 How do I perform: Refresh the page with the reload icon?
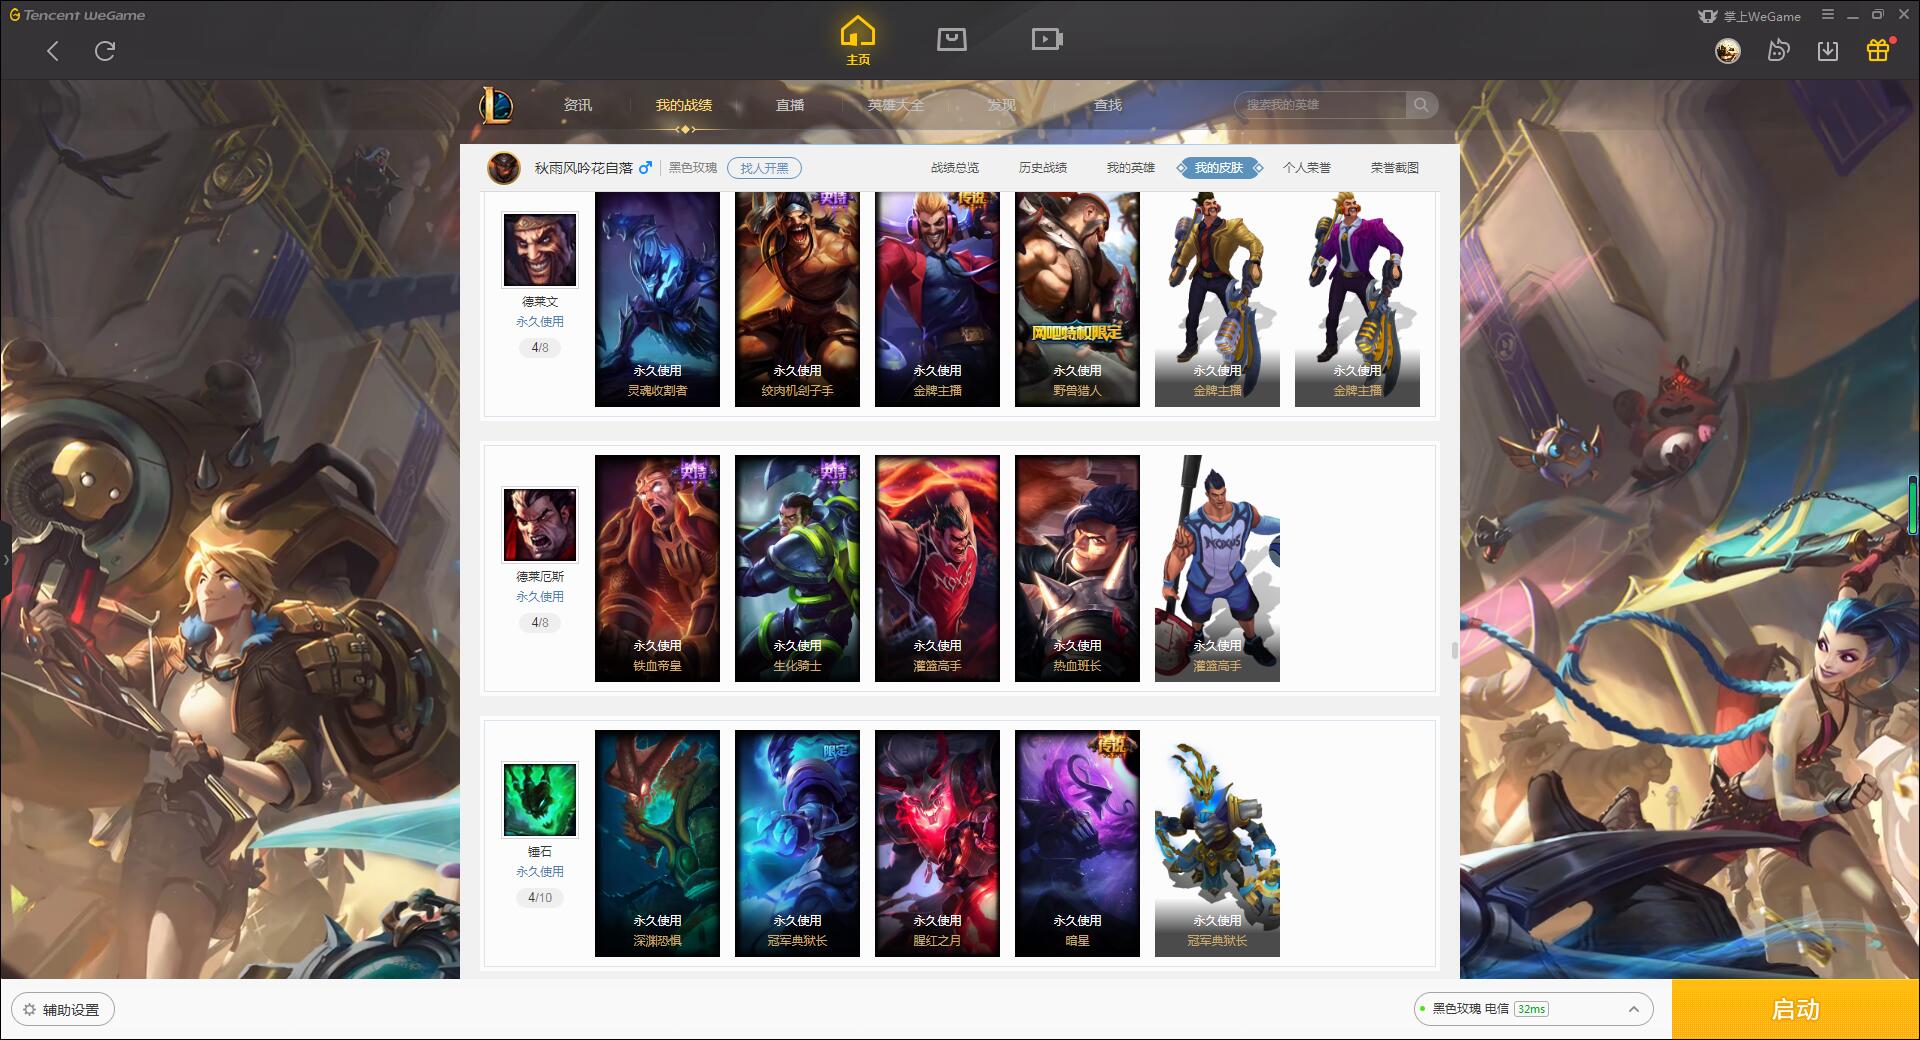tap(105, 51)
